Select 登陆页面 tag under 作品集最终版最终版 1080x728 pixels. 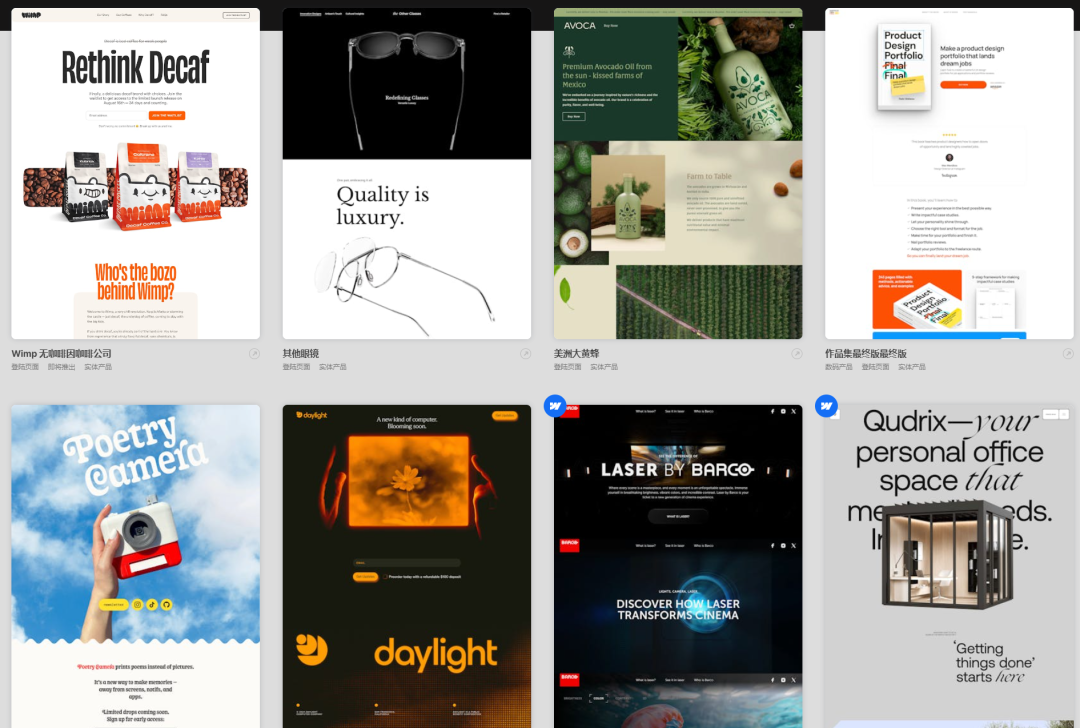(875, 367)
